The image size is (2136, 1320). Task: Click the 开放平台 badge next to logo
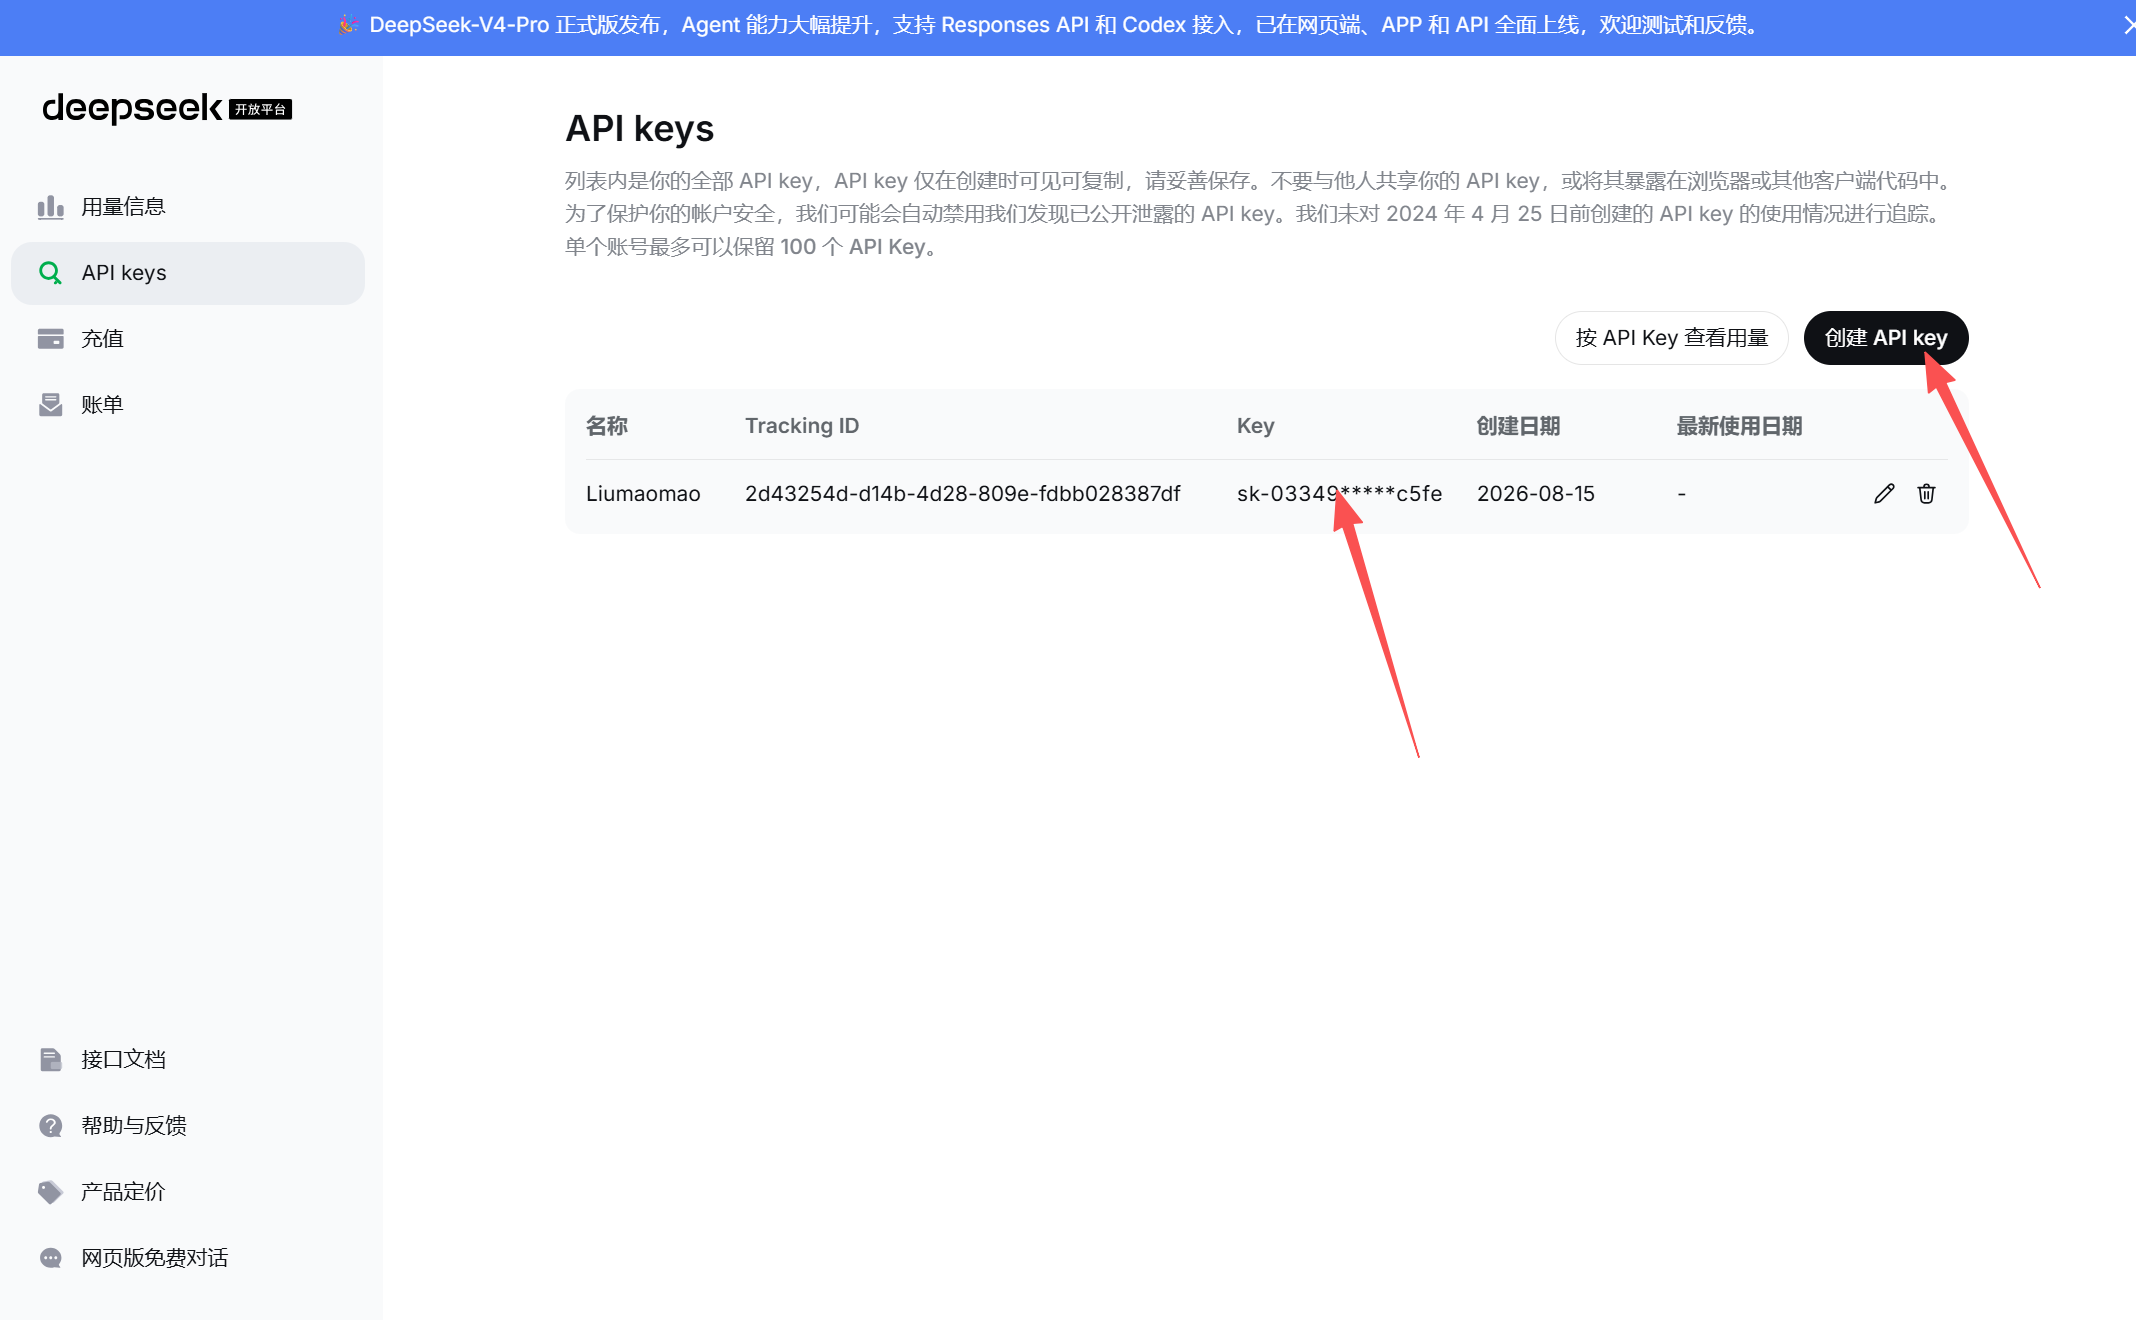pyautogui.click(x=260, y=109)
